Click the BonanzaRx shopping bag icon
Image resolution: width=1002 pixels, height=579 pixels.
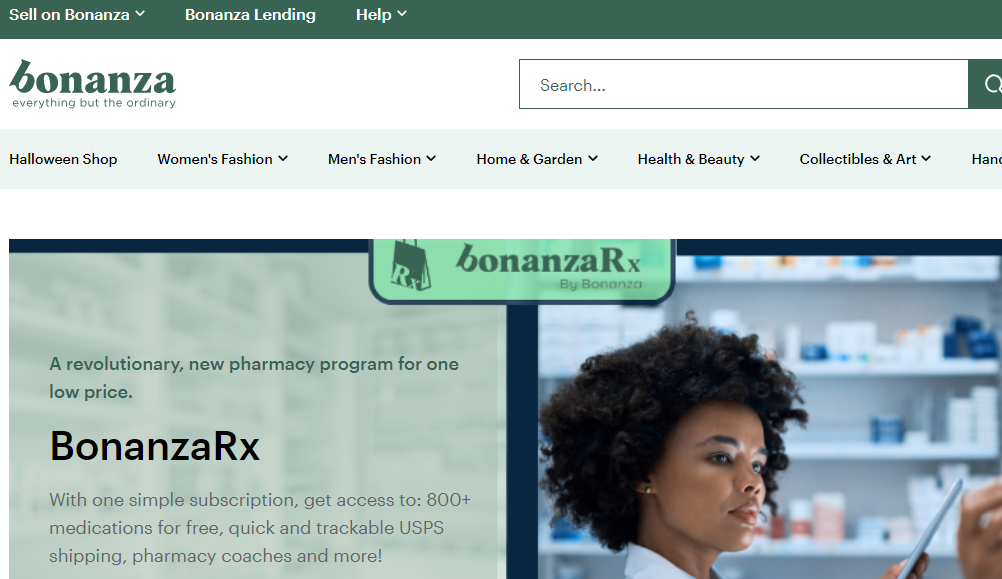(410, 265)
